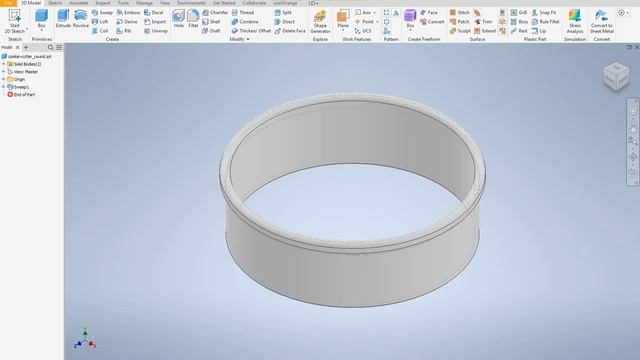Select the Patch surface tool

click(460, 22)
